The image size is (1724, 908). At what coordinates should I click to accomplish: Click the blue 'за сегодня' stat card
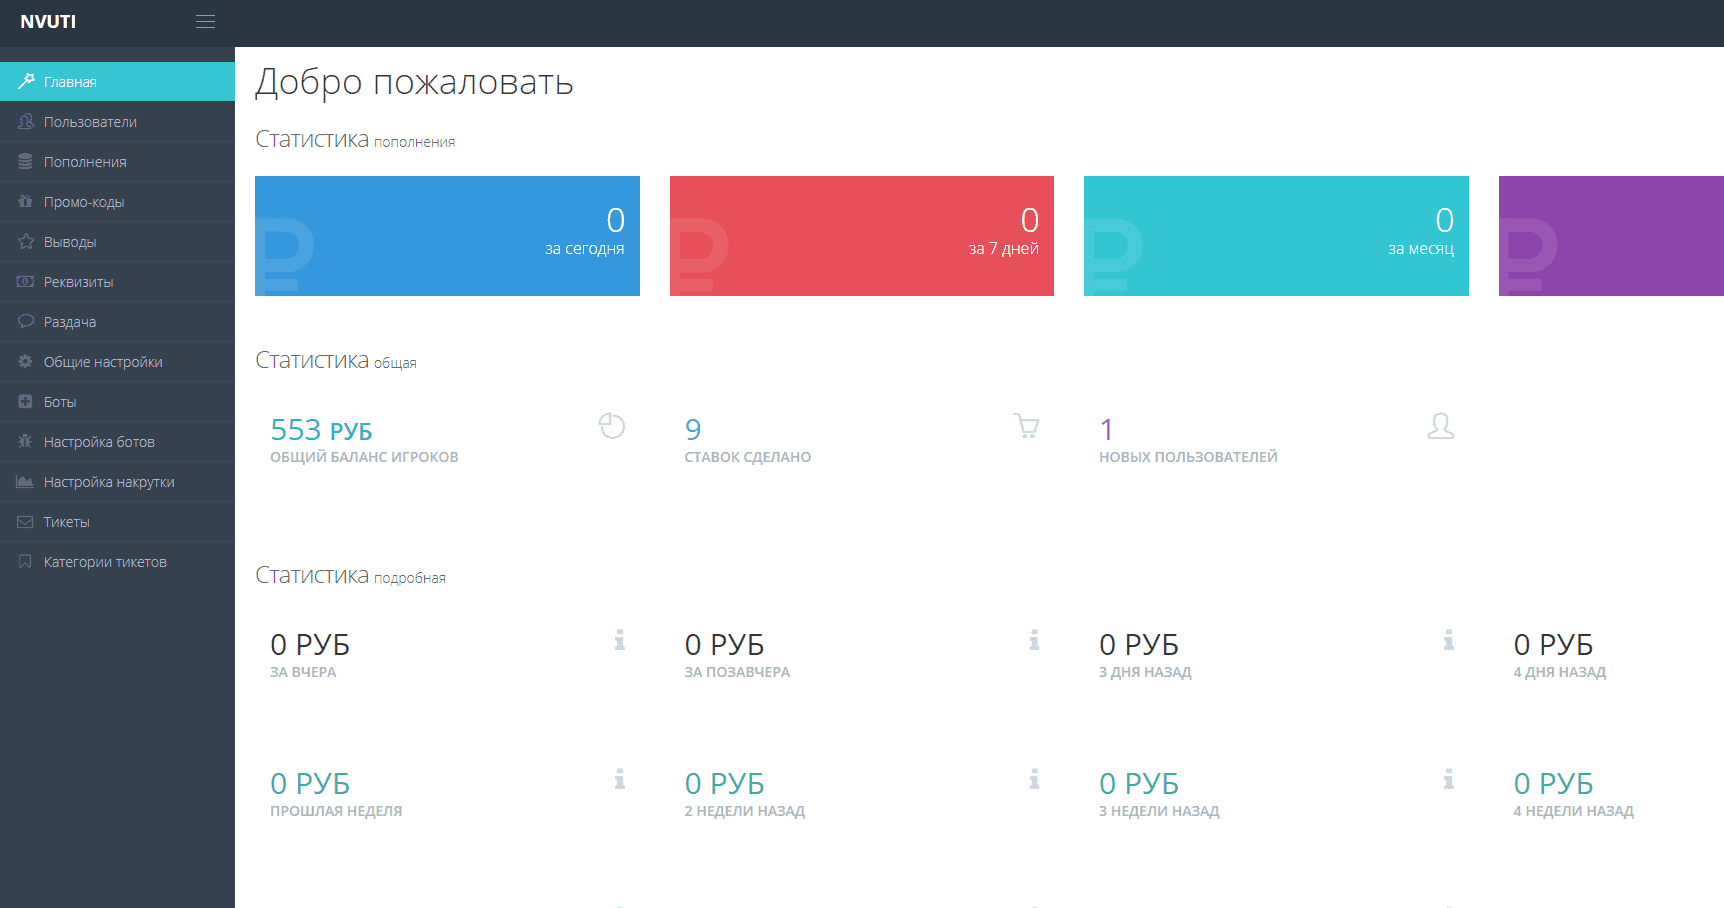tap(447, 236)
